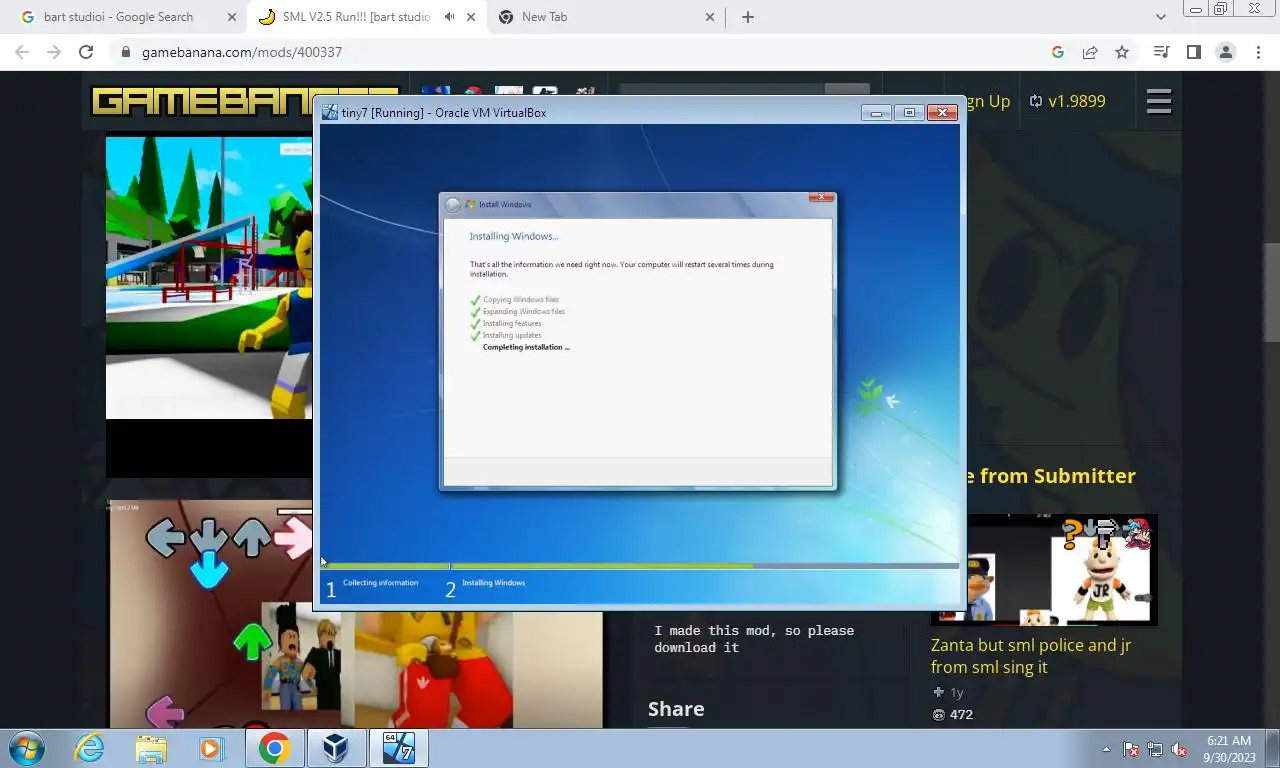Open volume speaker icon in tray
This screenshot has height=768, width=1280.
(x=1179, y=749)
